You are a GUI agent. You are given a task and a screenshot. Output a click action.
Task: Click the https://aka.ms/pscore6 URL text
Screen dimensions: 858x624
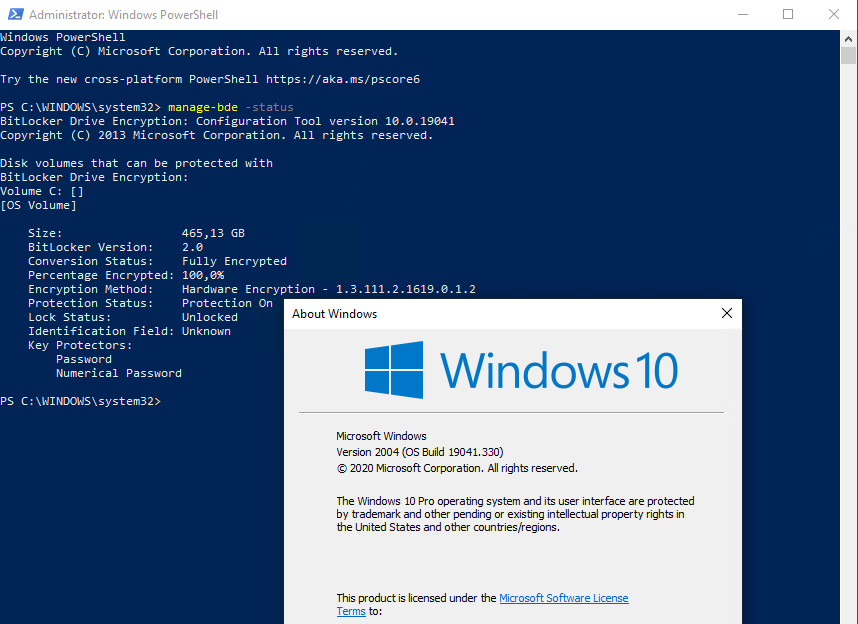point(343,79)
